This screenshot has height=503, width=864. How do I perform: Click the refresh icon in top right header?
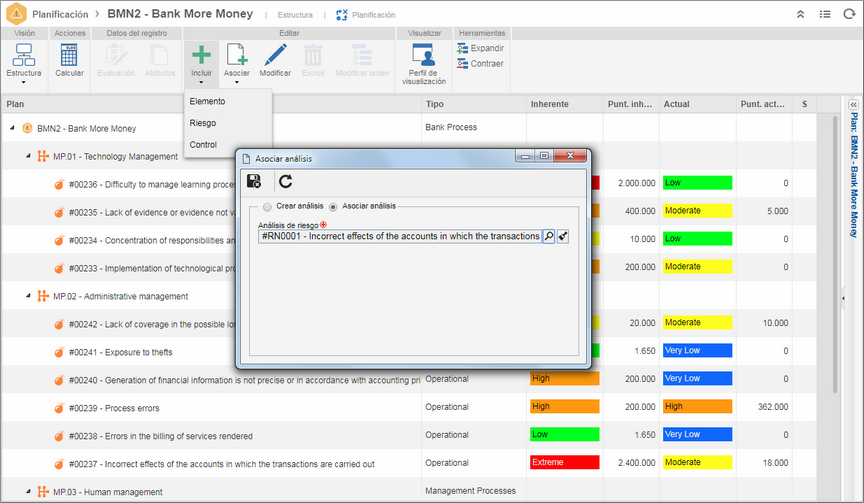tap(849, 14)
